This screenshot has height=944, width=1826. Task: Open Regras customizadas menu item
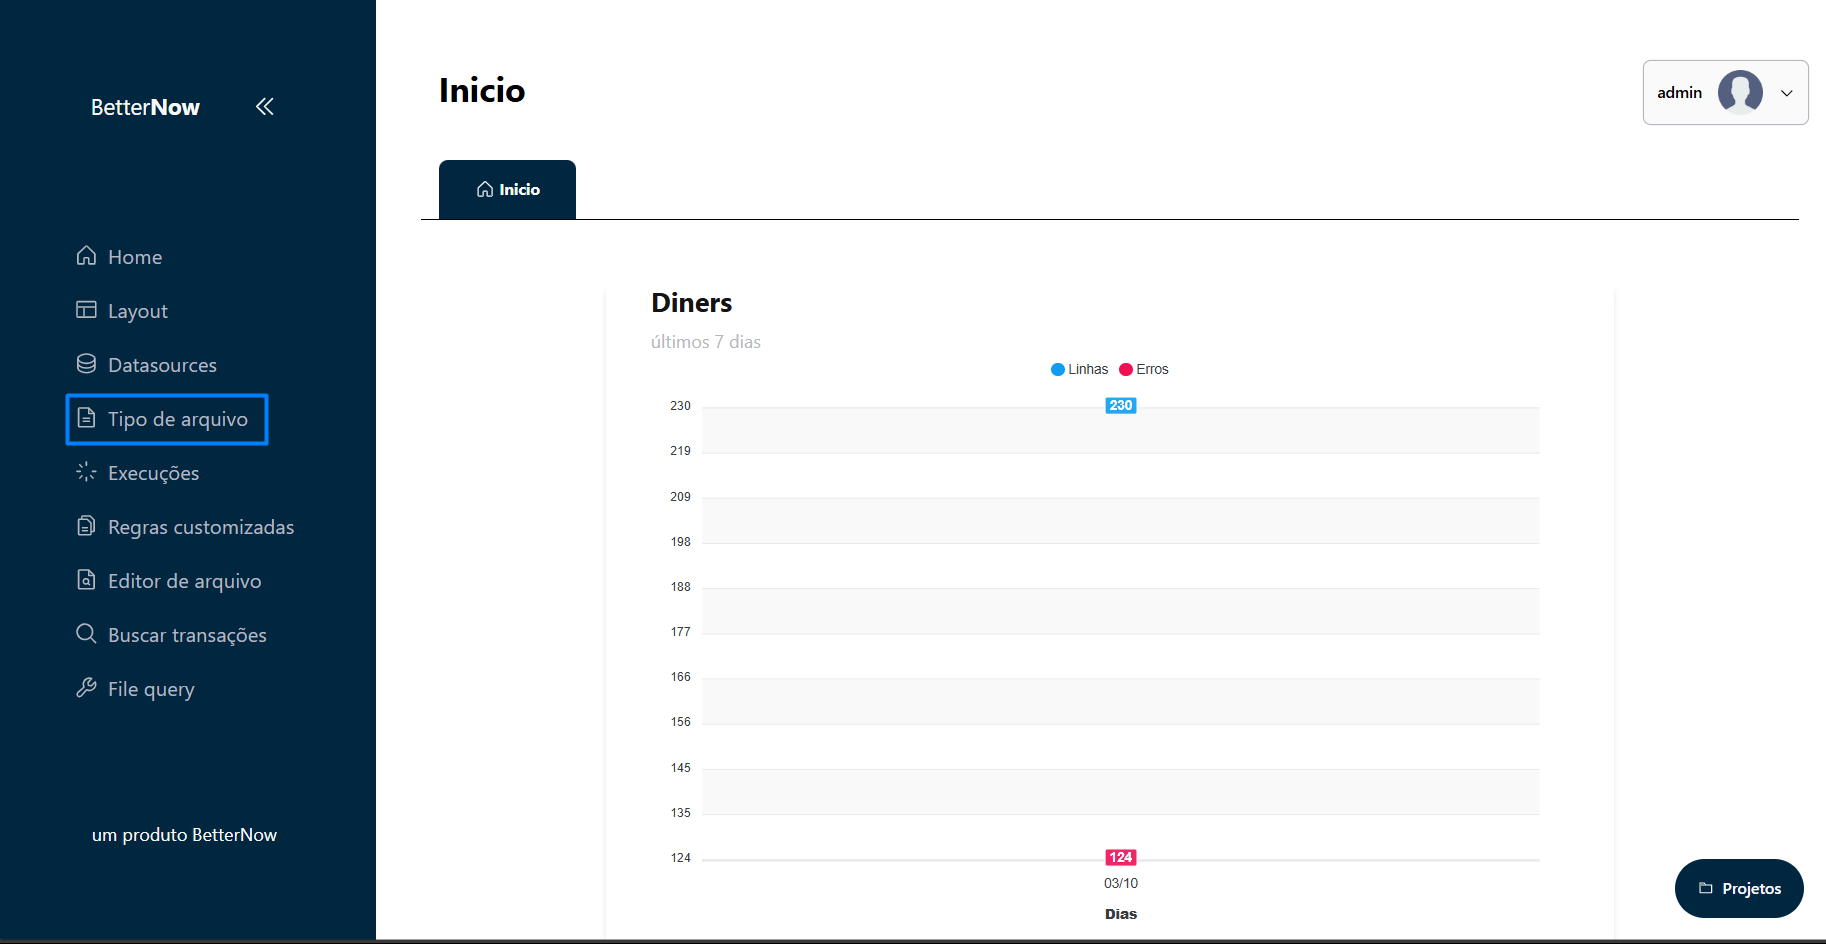pyautogui.click(x=201, y=527)
